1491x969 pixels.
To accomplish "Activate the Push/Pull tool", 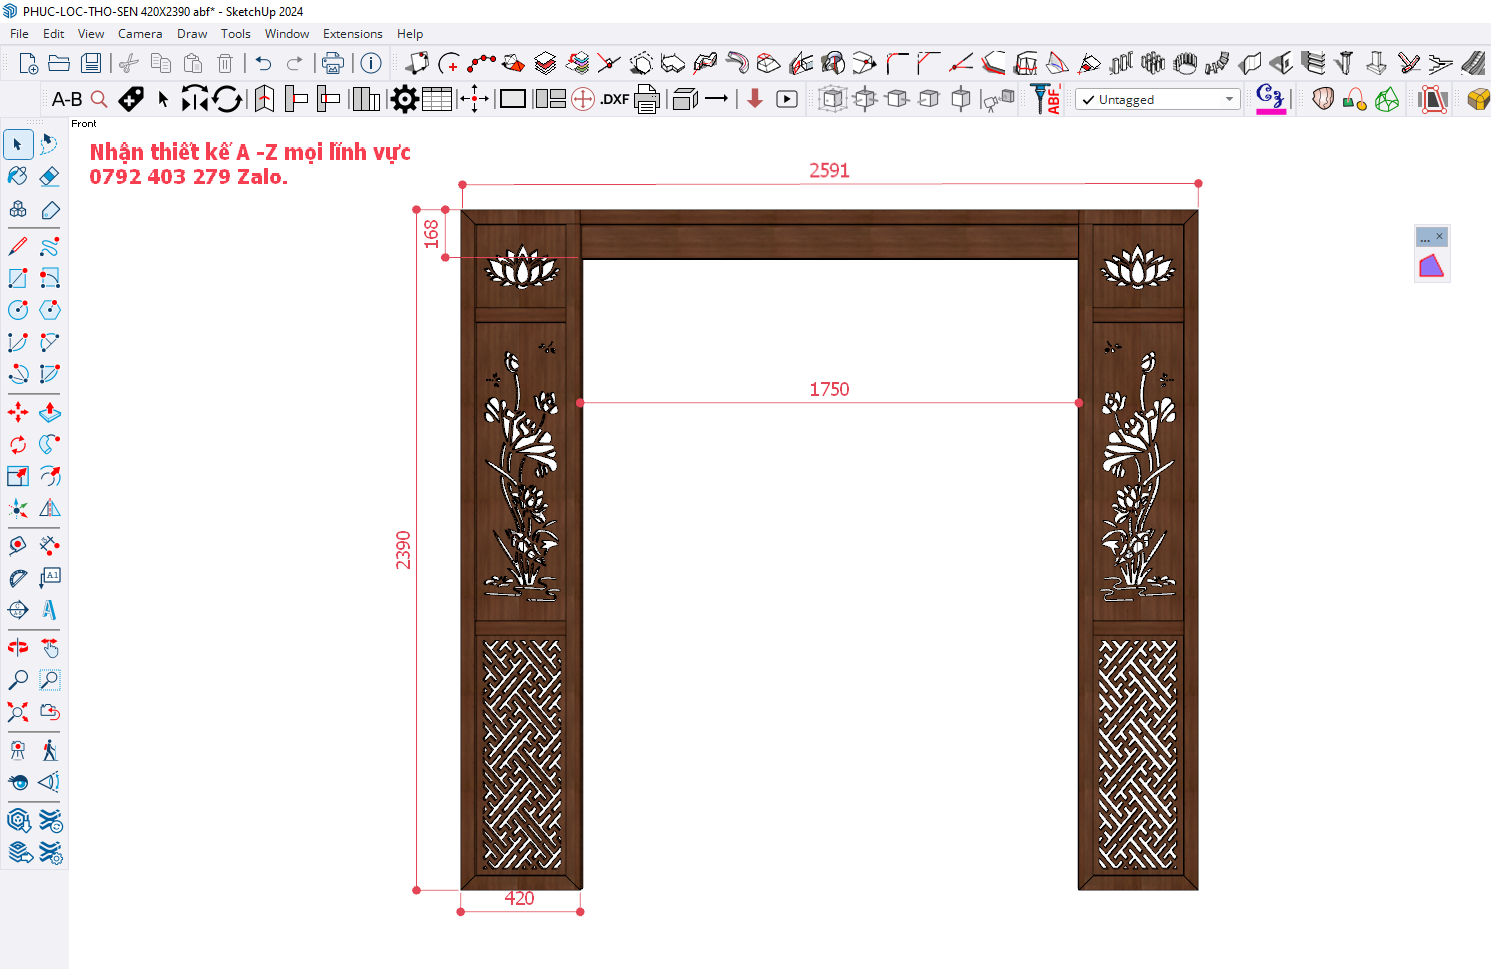I will coord(49,412).
